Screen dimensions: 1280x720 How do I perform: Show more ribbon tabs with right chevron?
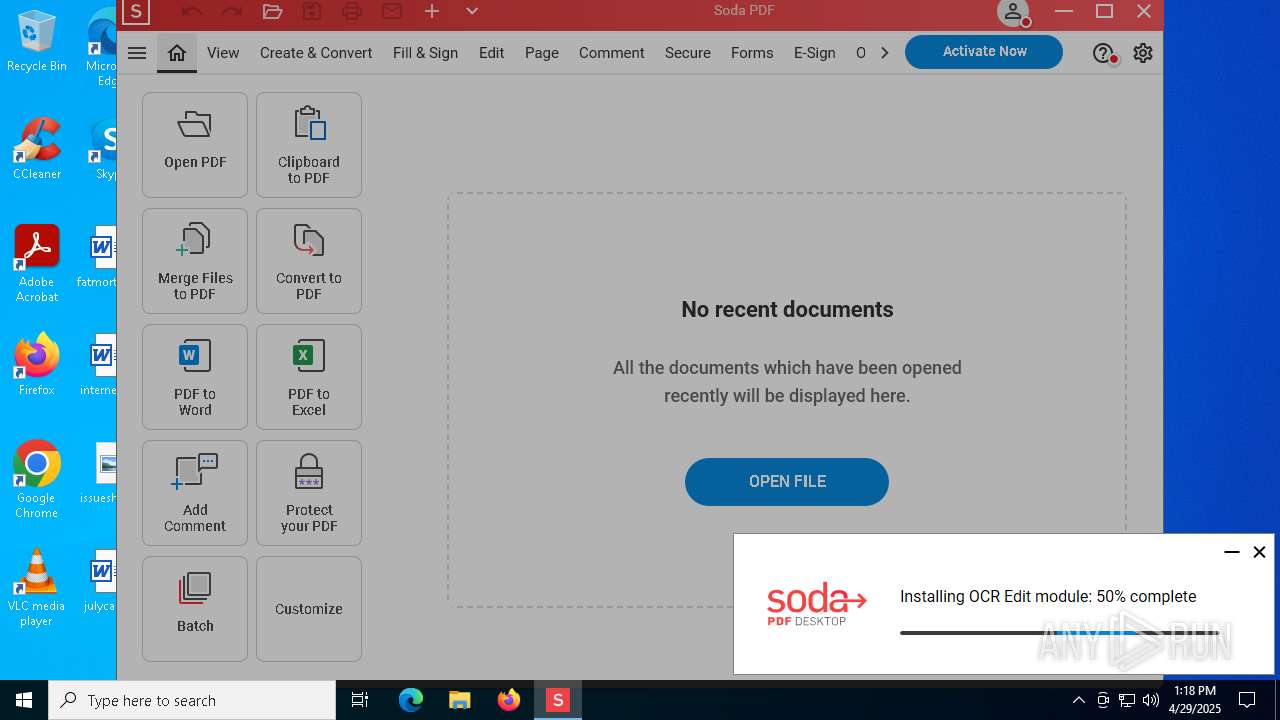(885, 53)
